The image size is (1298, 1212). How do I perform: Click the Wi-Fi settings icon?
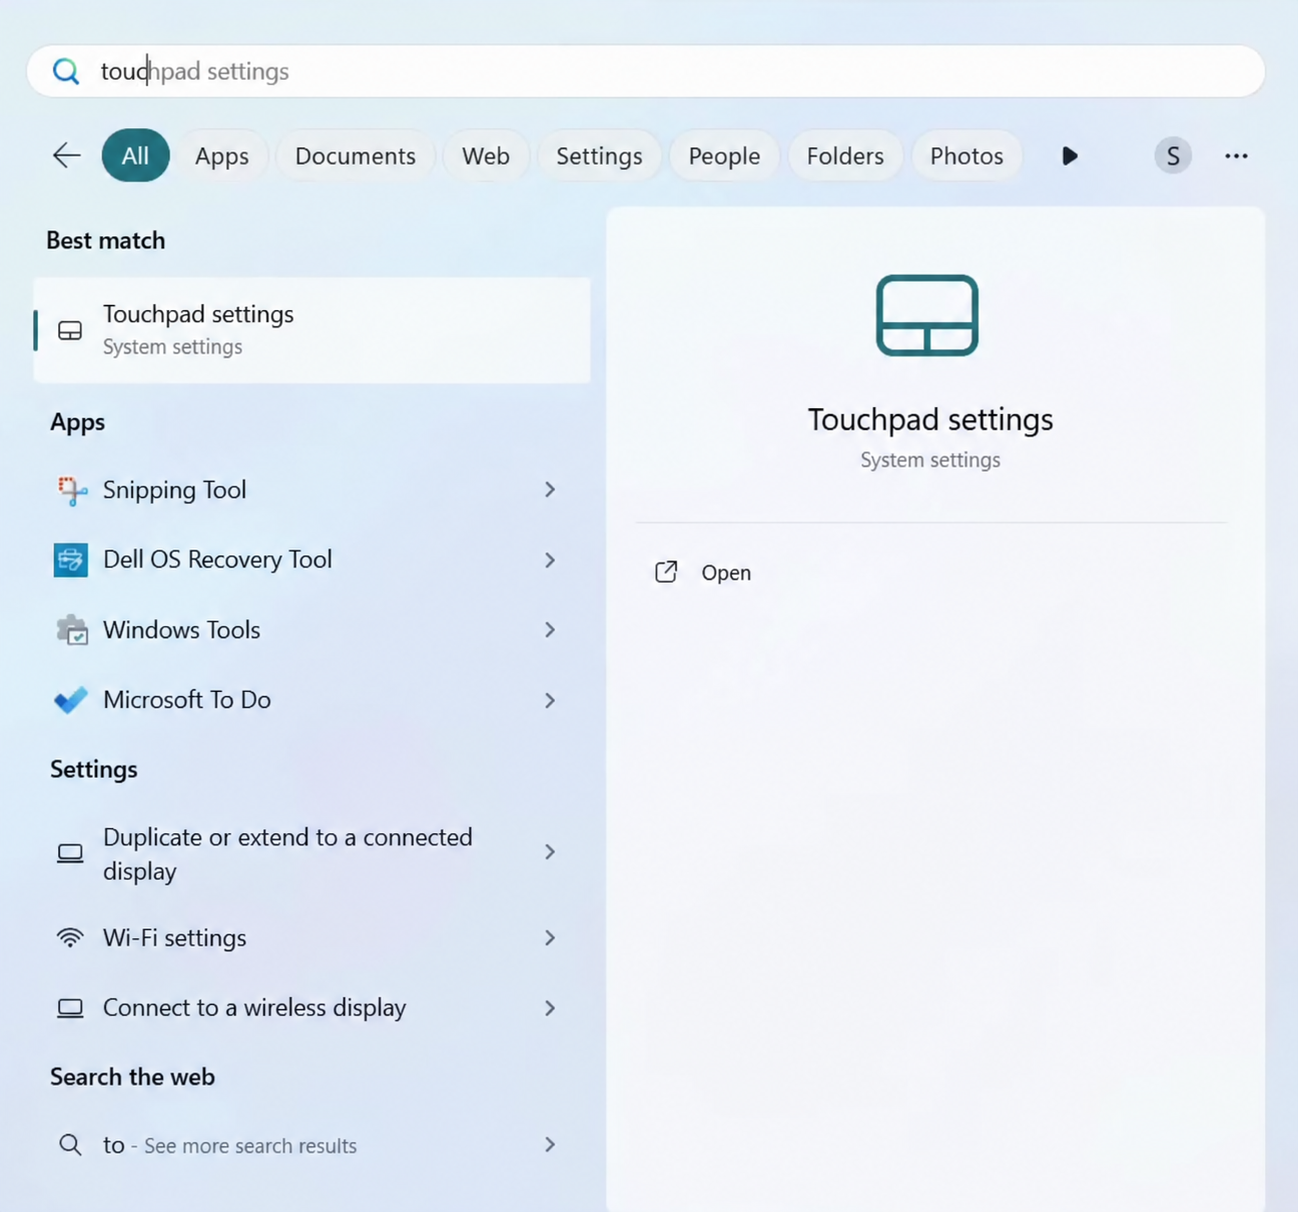coord(70,938)
